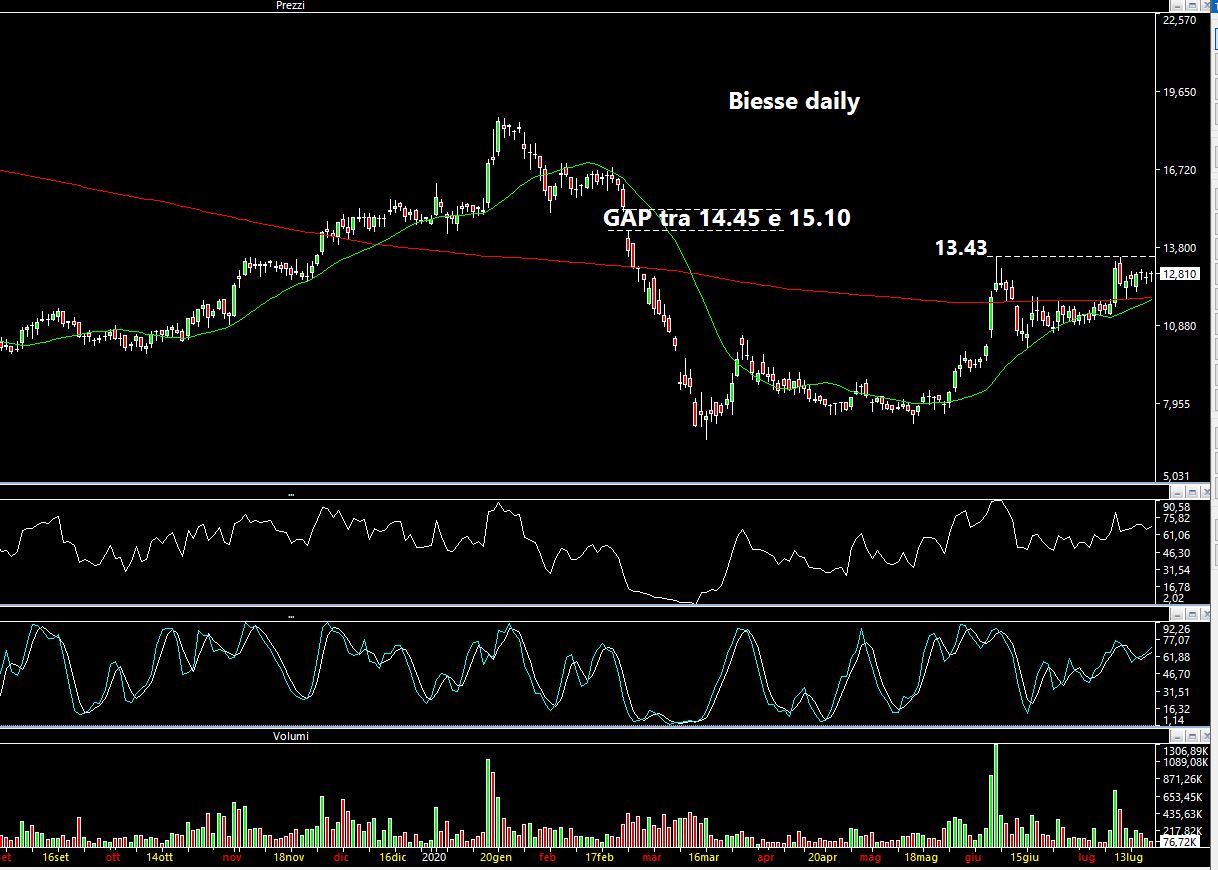Click the 16,720 price axis value
1218x870 pixels.
[1180, 170]
